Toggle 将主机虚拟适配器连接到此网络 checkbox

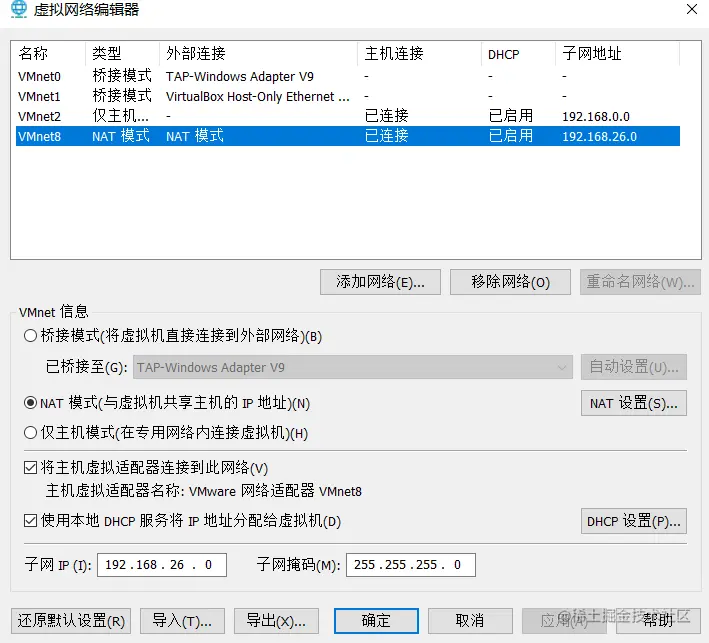(x=30, y=468)
